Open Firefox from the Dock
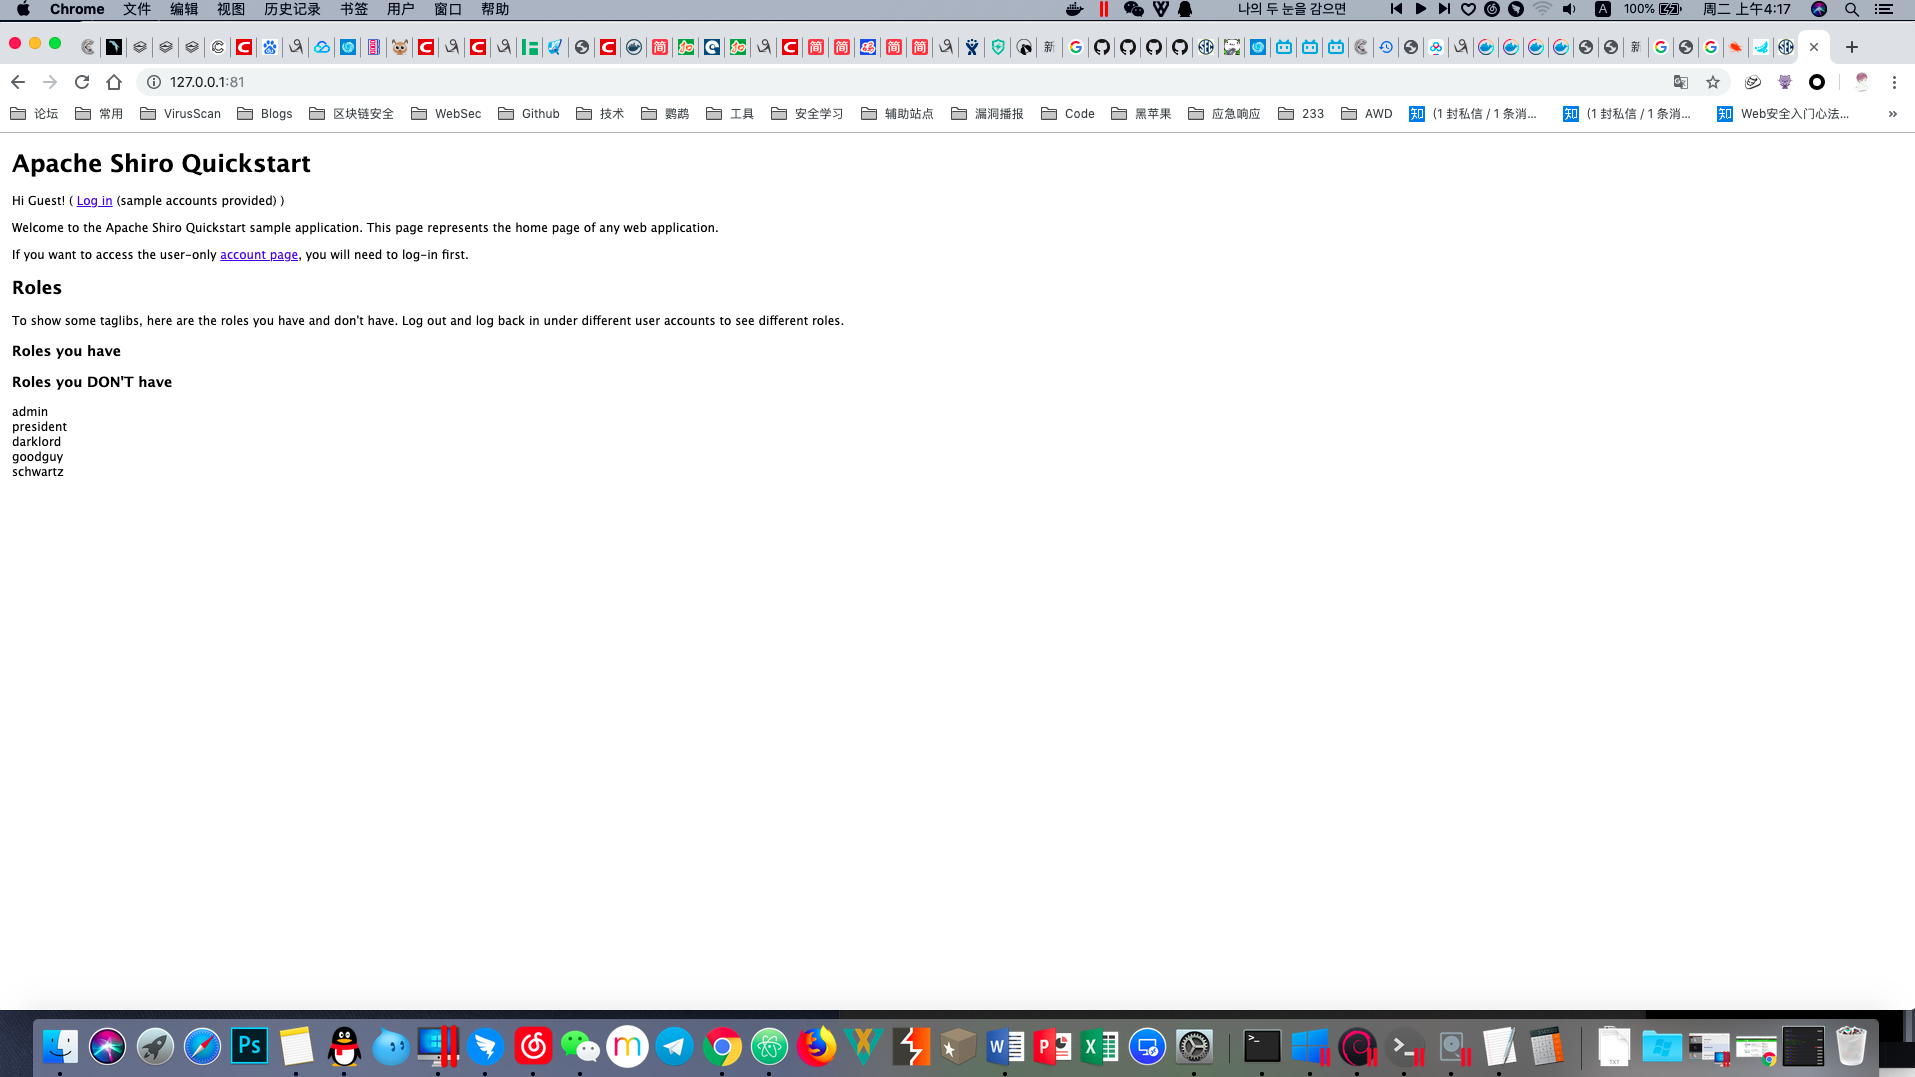The image size is (1915, 1077). pyautogui.click(x=817, y=1047)
